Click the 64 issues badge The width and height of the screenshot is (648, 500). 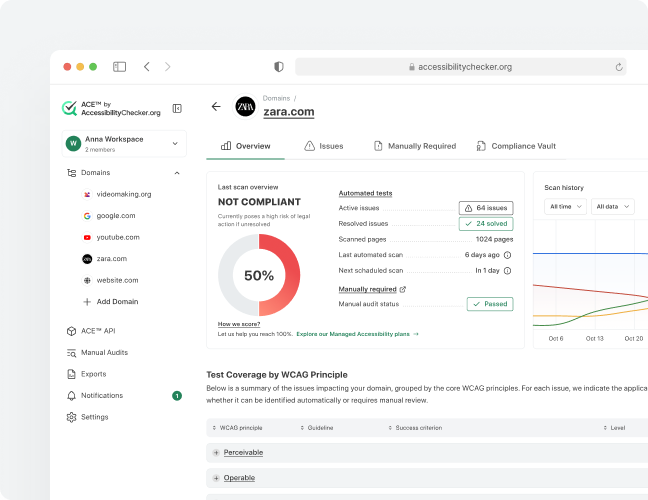[486, 208]
